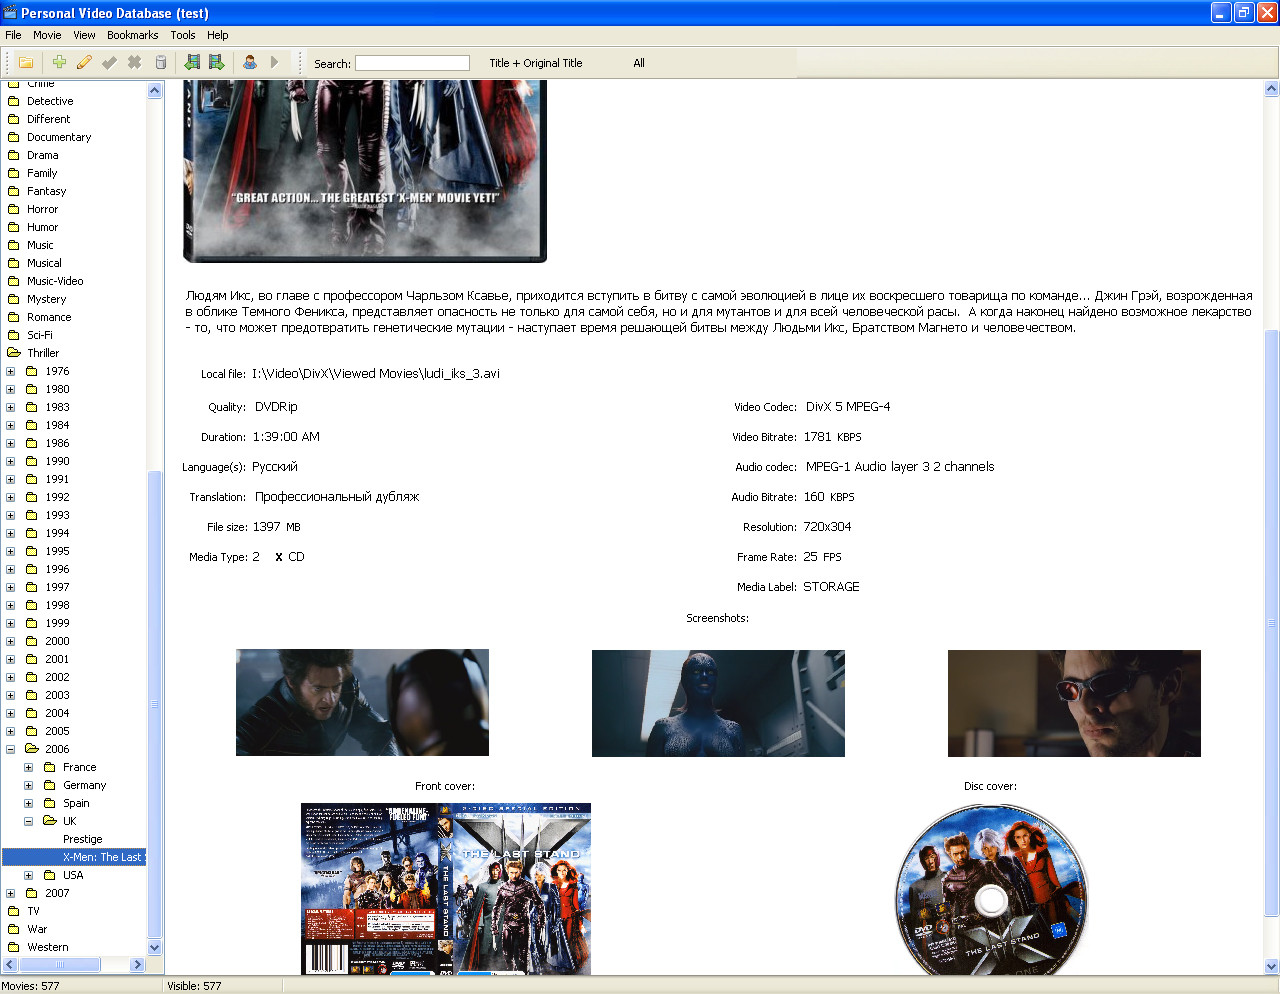Viewport: 1280px width, 994px height.
Task: Click the Title + Original Title search option
Action: 536,63
